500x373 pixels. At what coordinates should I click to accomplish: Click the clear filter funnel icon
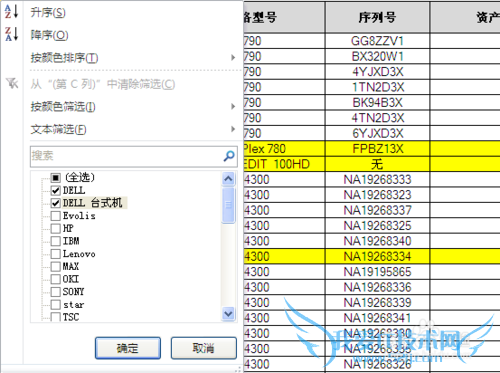[x=12, y=83]
